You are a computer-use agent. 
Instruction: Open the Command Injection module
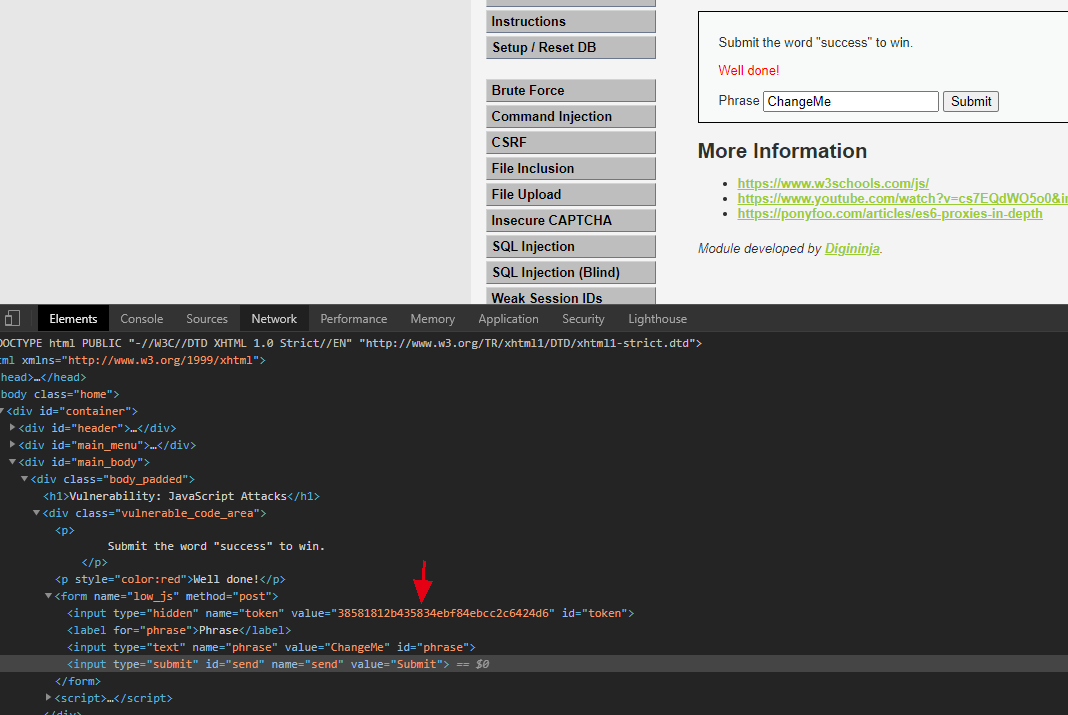(571, 116)
